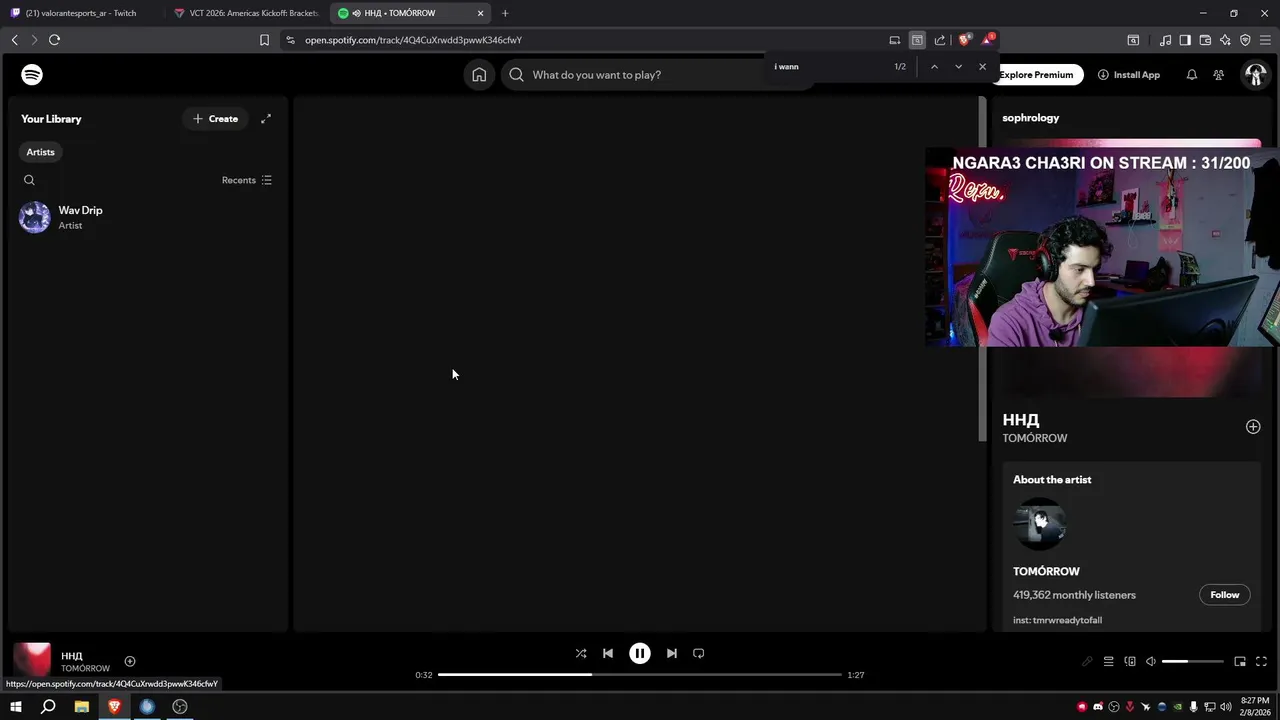Click the TOMÓRROW artist link under ННД title
This screenshot has width=1280, height=720.
coord(1035,438)
